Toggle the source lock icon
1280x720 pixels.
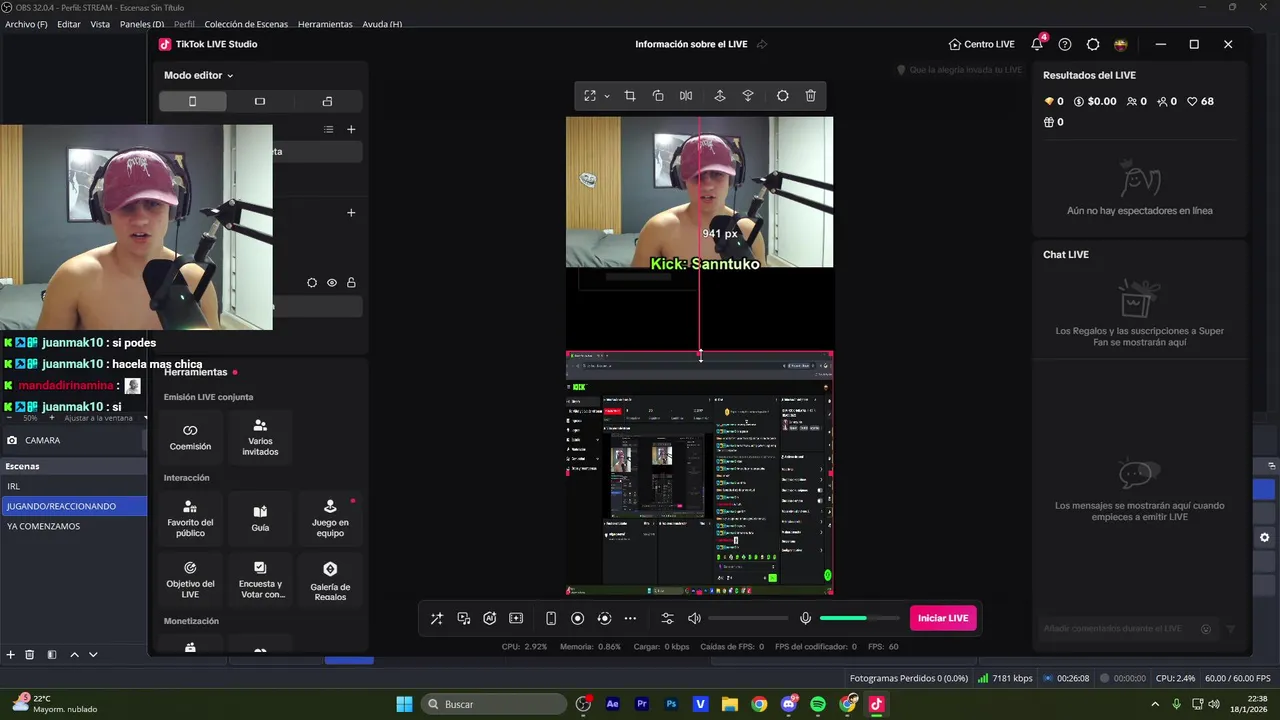(x=351, y=283)
